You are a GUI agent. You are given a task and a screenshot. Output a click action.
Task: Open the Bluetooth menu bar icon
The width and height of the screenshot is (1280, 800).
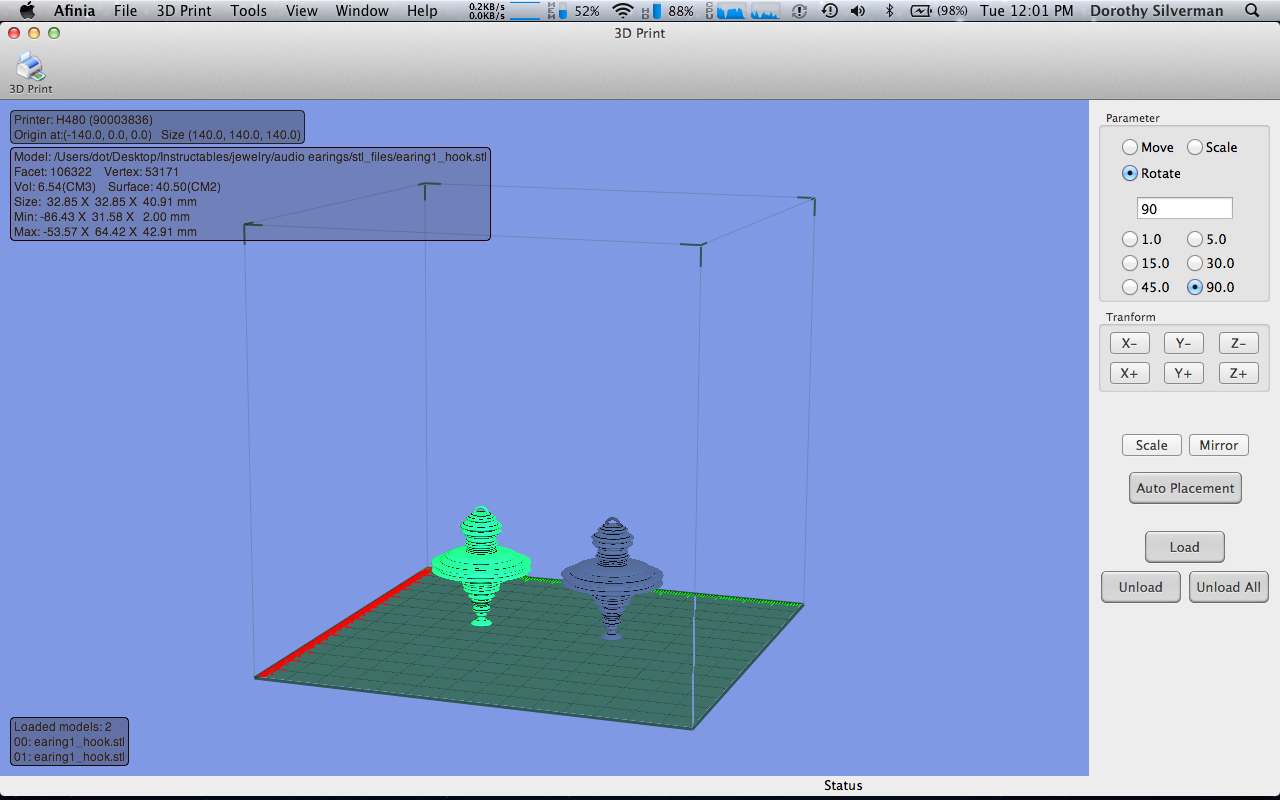[x=889, y=11]
